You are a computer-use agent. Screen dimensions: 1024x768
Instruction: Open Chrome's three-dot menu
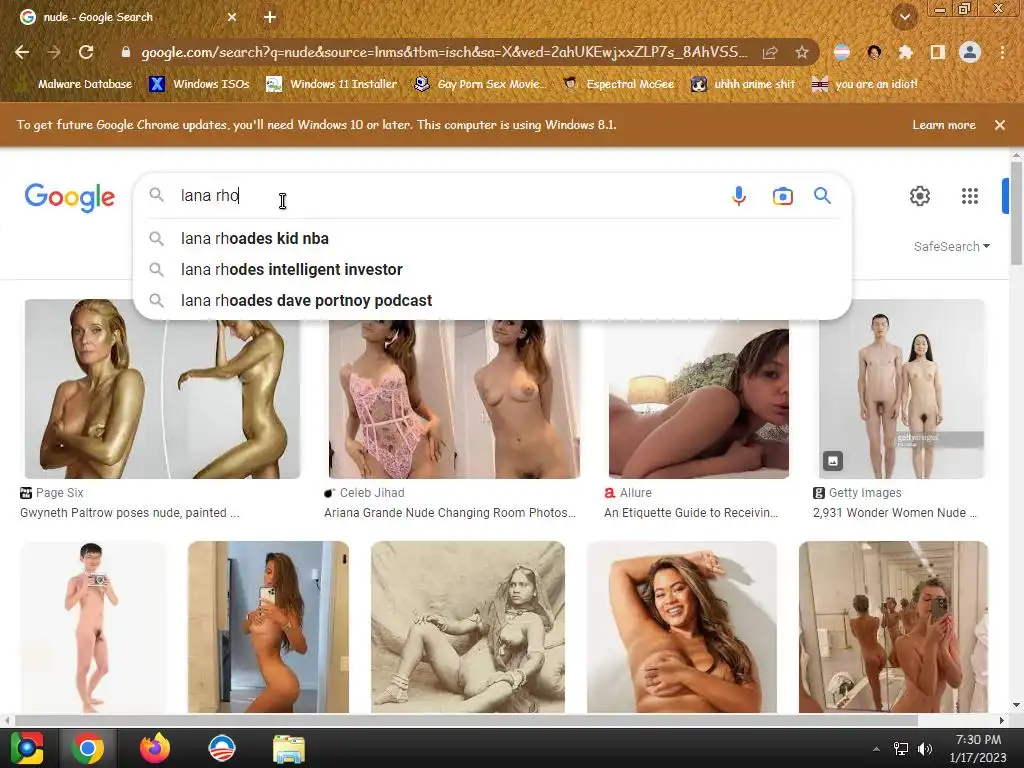pos(1002,52)
